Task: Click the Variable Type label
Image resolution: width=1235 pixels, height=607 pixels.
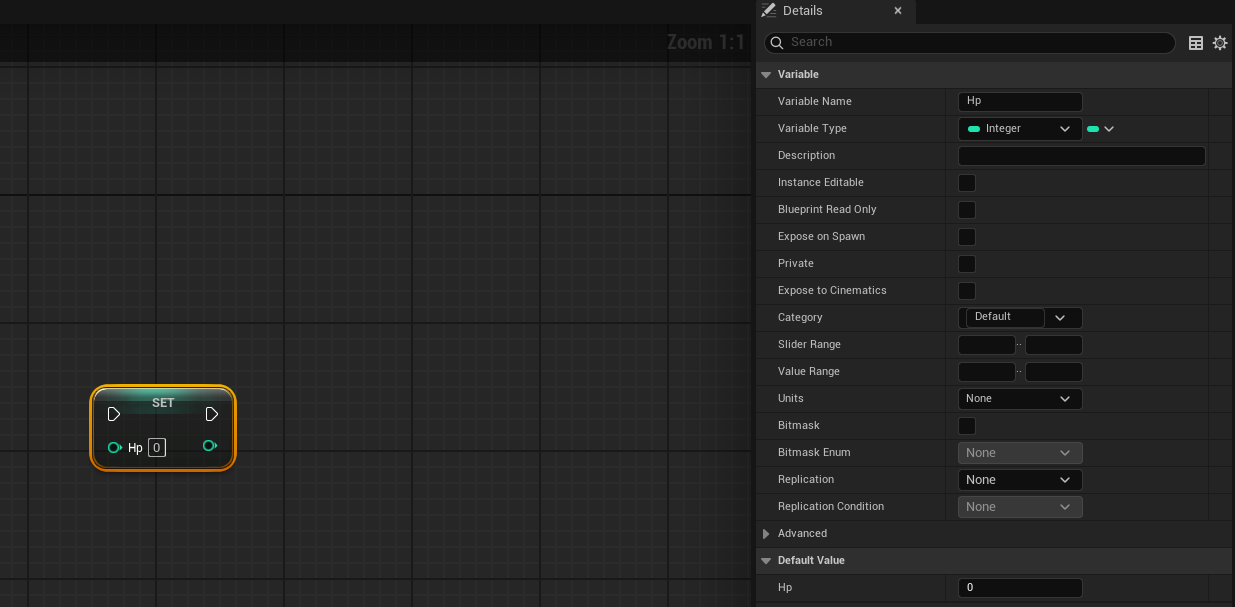Action: (x=812, y=129)
